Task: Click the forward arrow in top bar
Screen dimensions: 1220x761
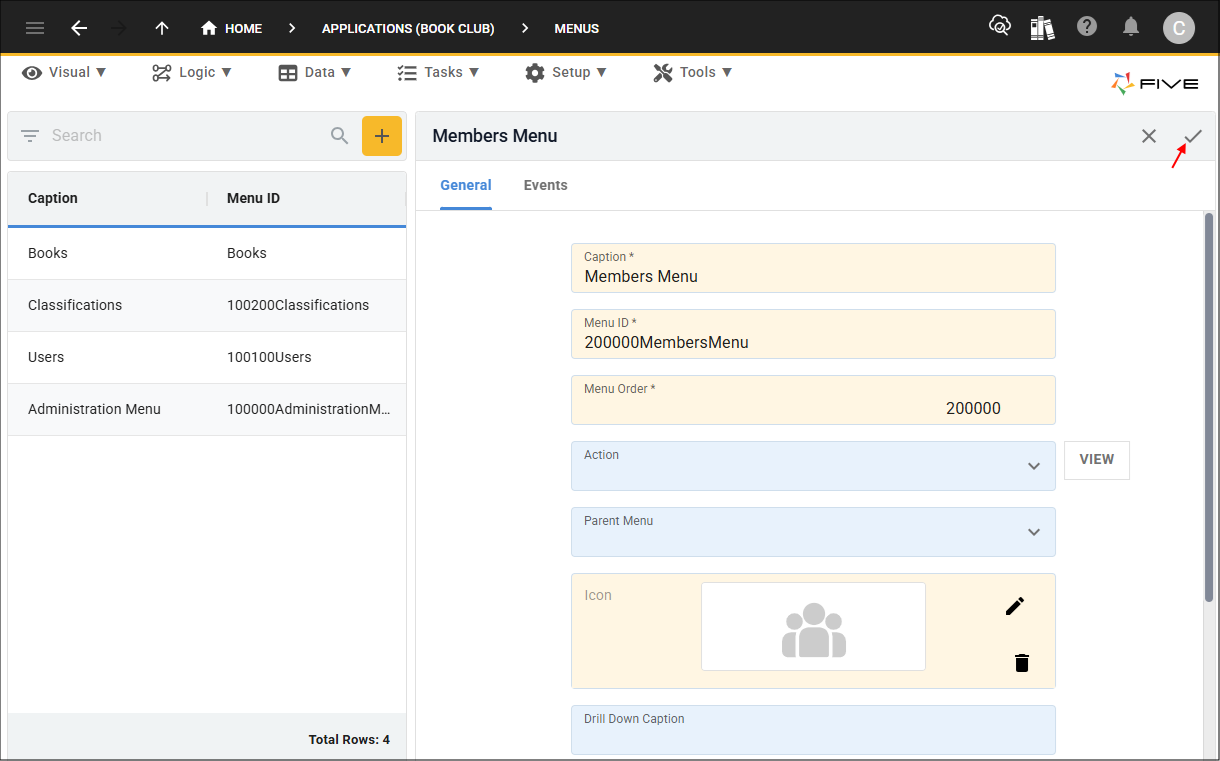Action: pos(119,28)
